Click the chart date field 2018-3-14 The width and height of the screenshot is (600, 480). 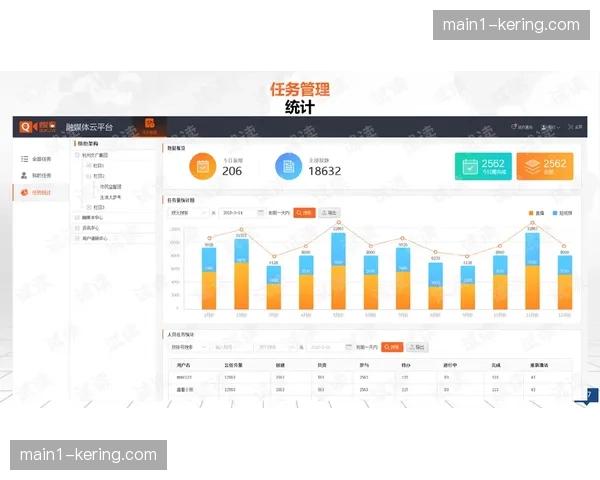242,213
